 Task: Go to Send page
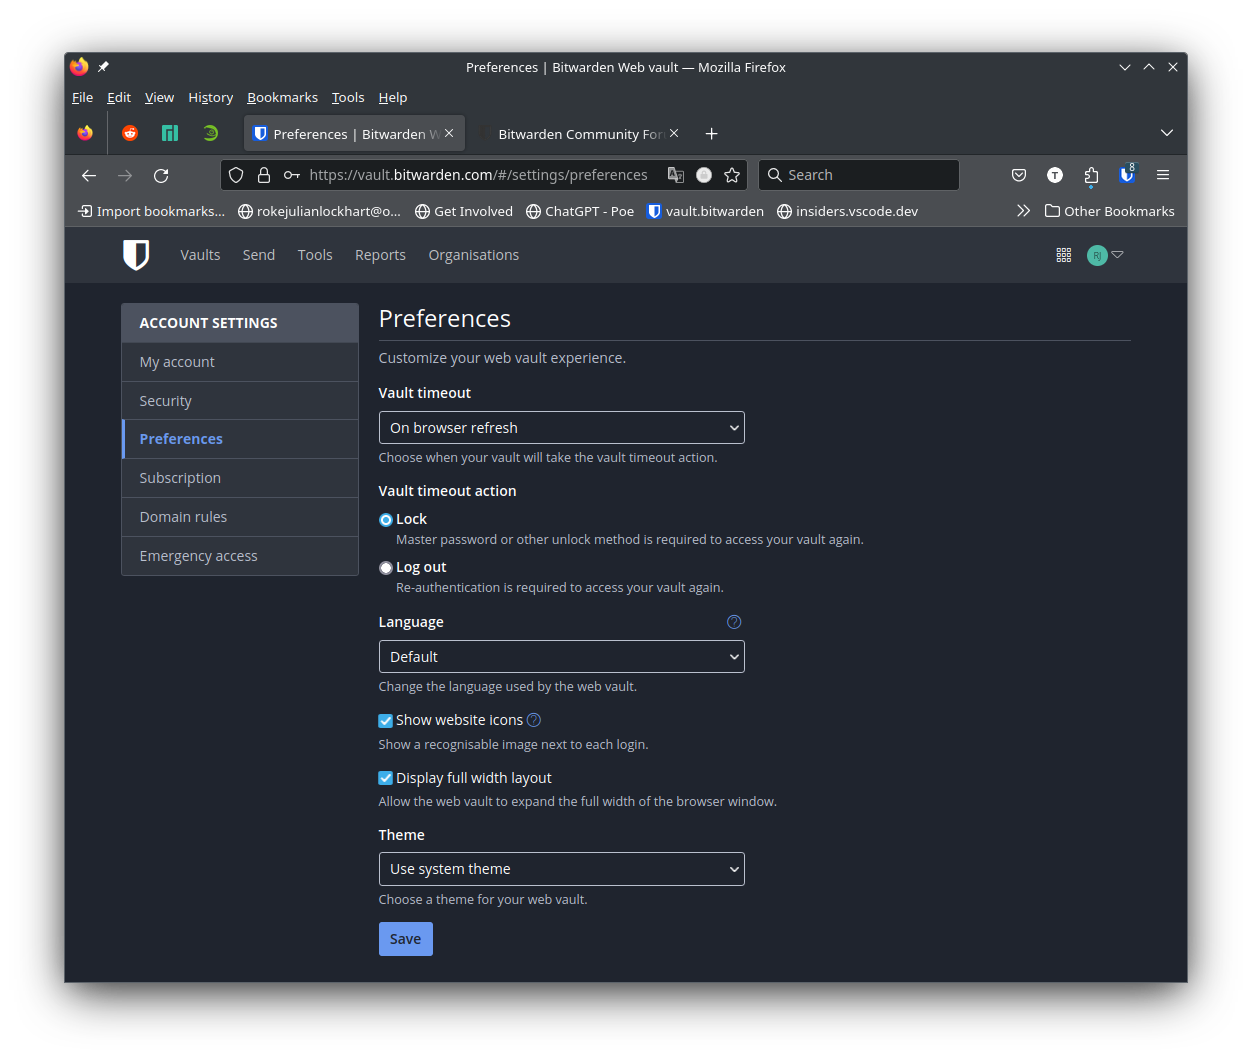coord(259,255)
